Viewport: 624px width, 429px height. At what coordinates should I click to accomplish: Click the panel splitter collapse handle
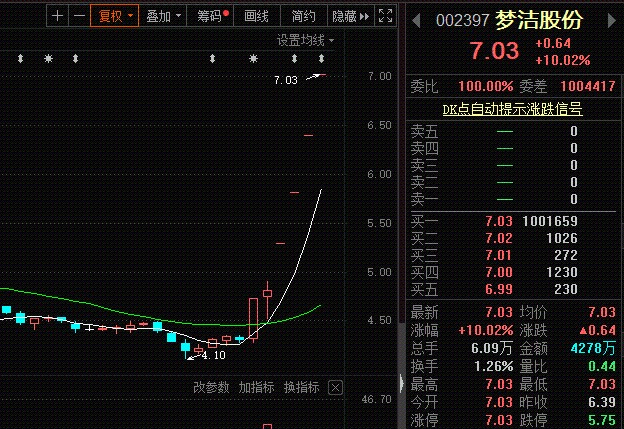402,383
